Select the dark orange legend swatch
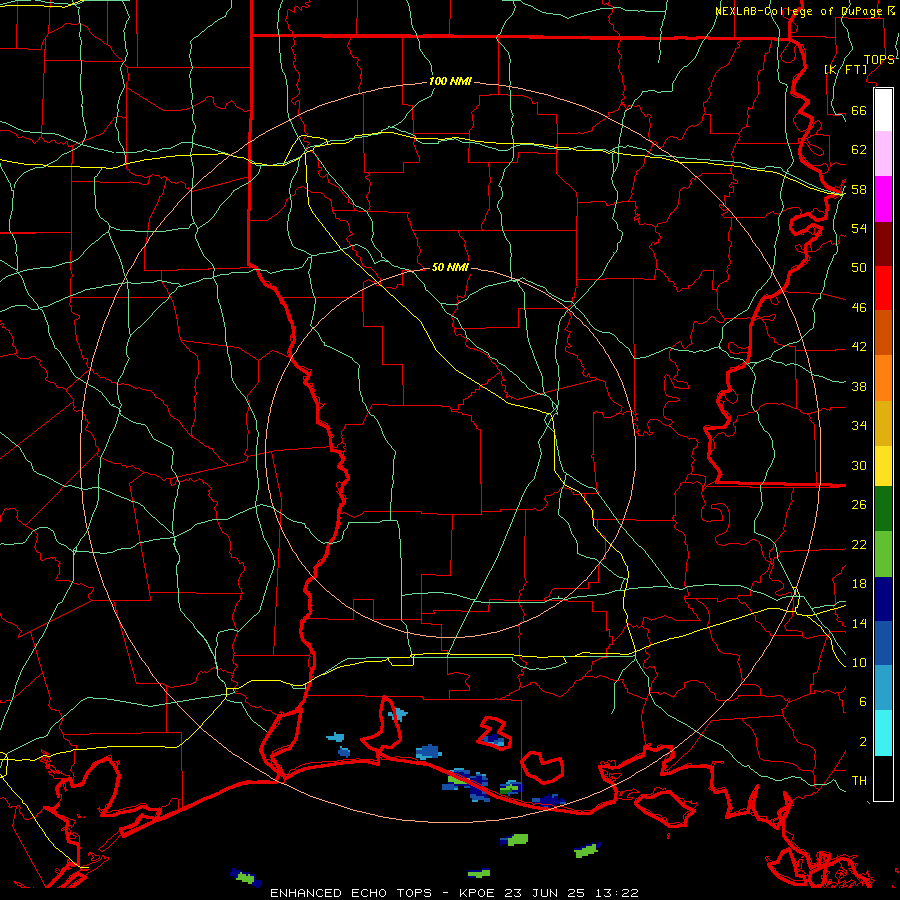The width and height of the screenshot is (900, 900). (883, 333)
